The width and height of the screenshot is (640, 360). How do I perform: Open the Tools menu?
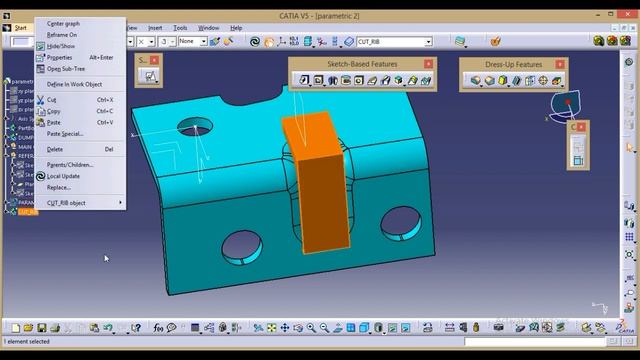[180, 28]
